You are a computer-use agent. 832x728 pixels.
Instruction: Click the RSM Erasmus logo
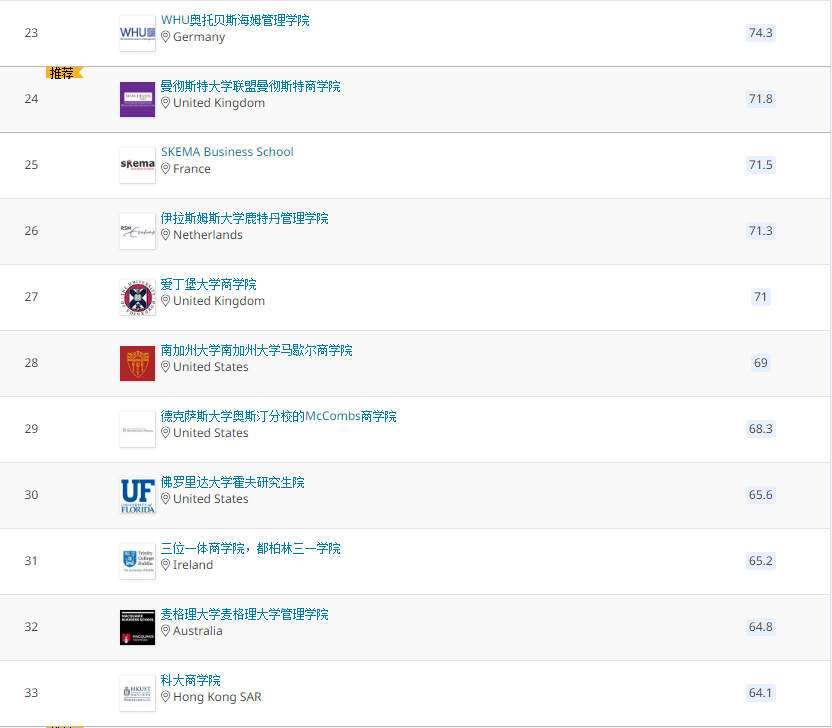point(137,231)
